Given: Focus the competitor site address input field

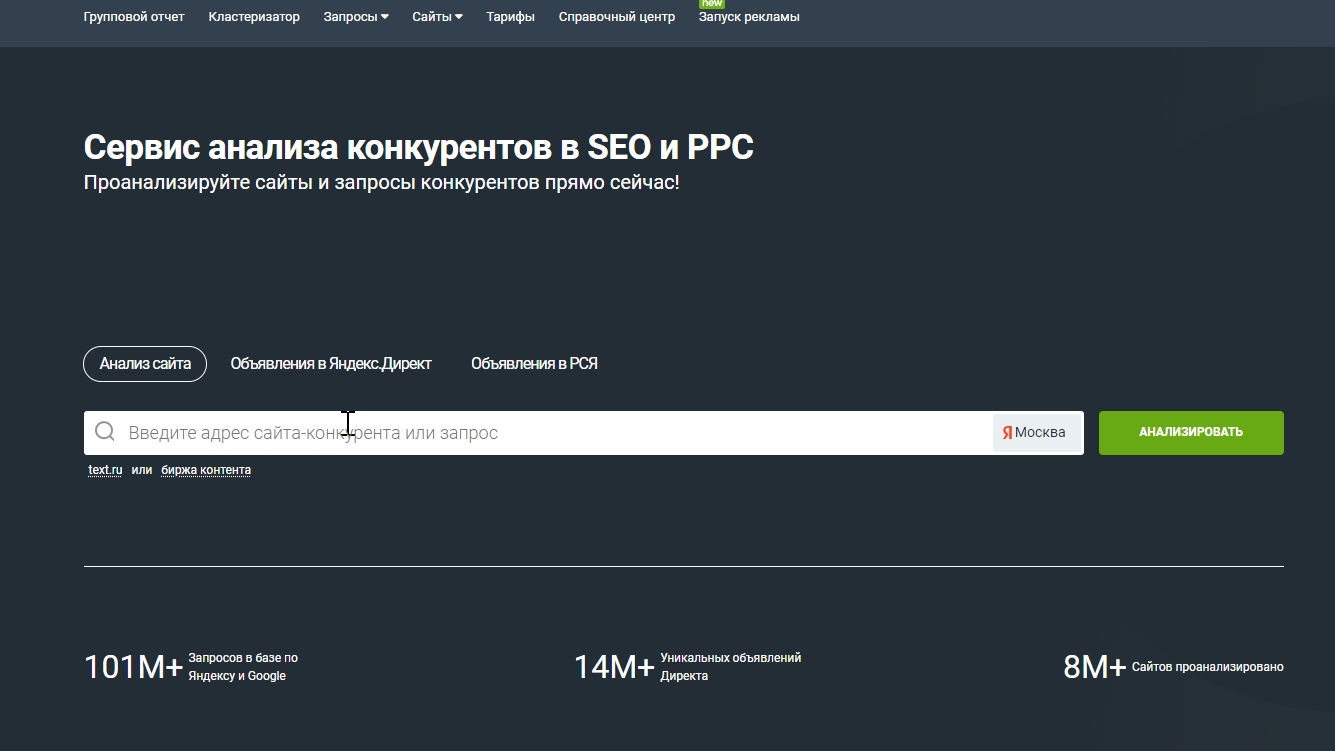Looking at the screenshot, I should 550,433.
